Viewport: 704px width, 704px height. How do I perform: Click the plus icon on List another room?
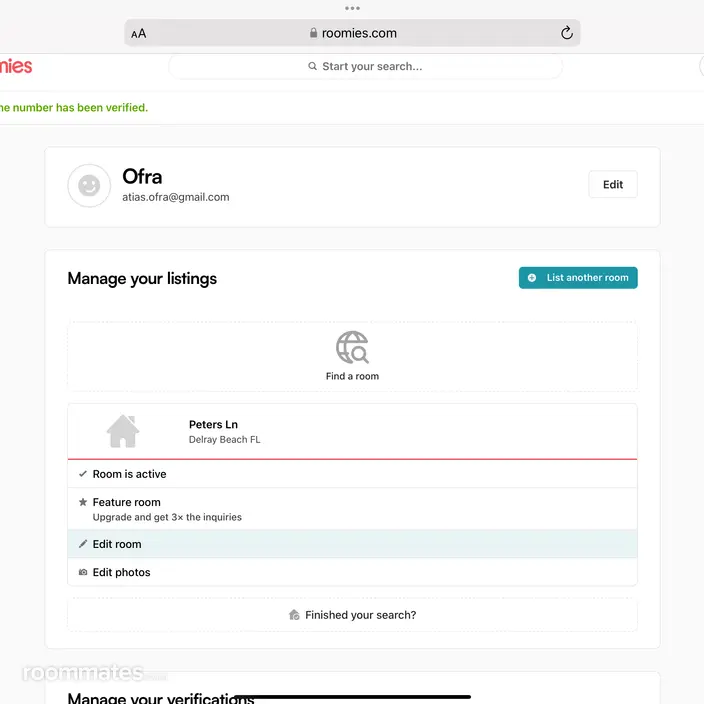[x=532, y=278]
